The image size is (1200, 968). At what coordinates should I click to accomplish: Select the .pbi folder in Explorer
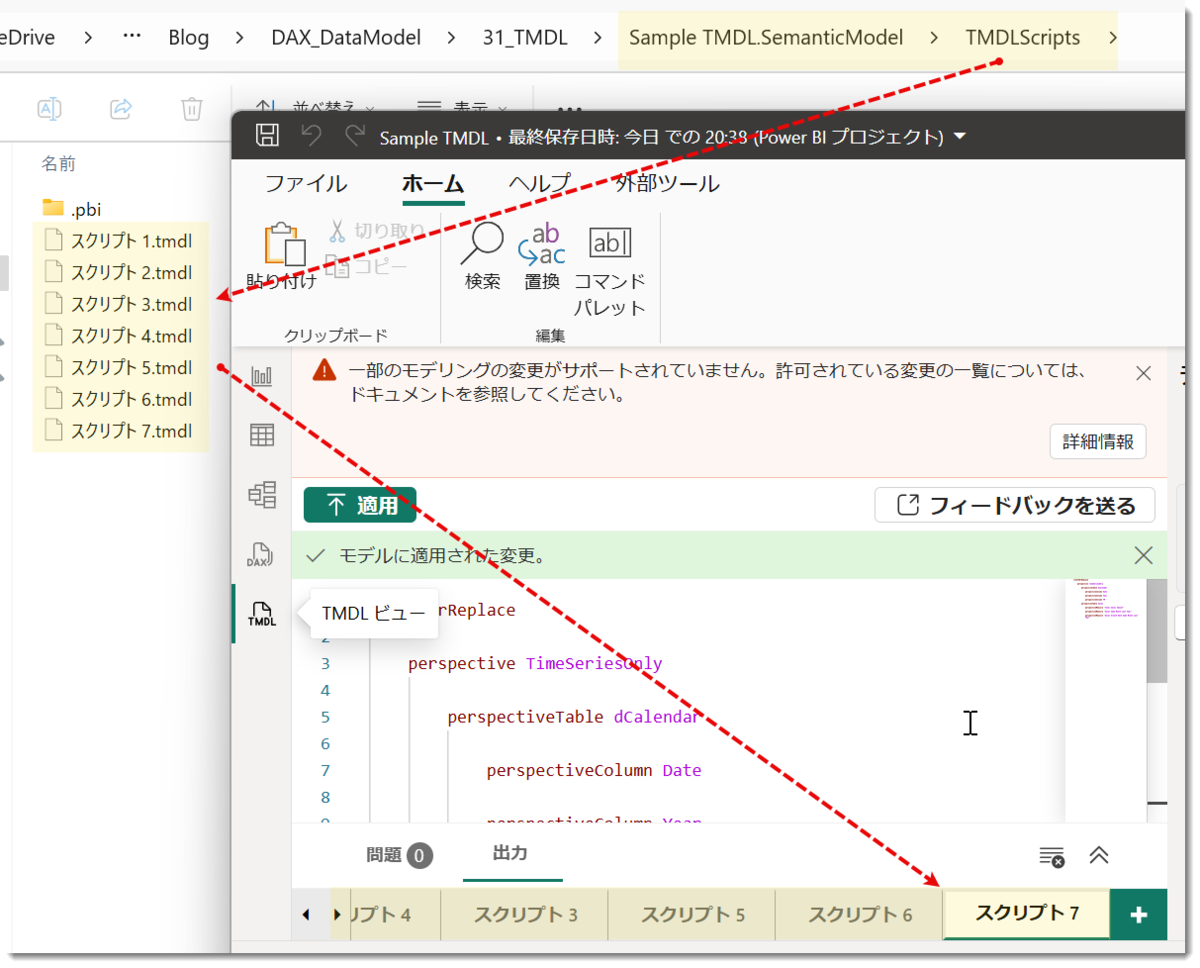(72, 209)
